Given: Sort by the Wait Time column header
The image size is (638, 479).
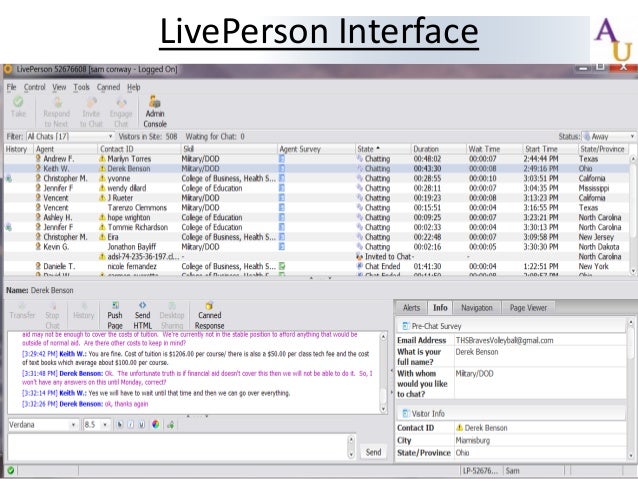Looking at the screenshot, I should [x=494, y=149].
